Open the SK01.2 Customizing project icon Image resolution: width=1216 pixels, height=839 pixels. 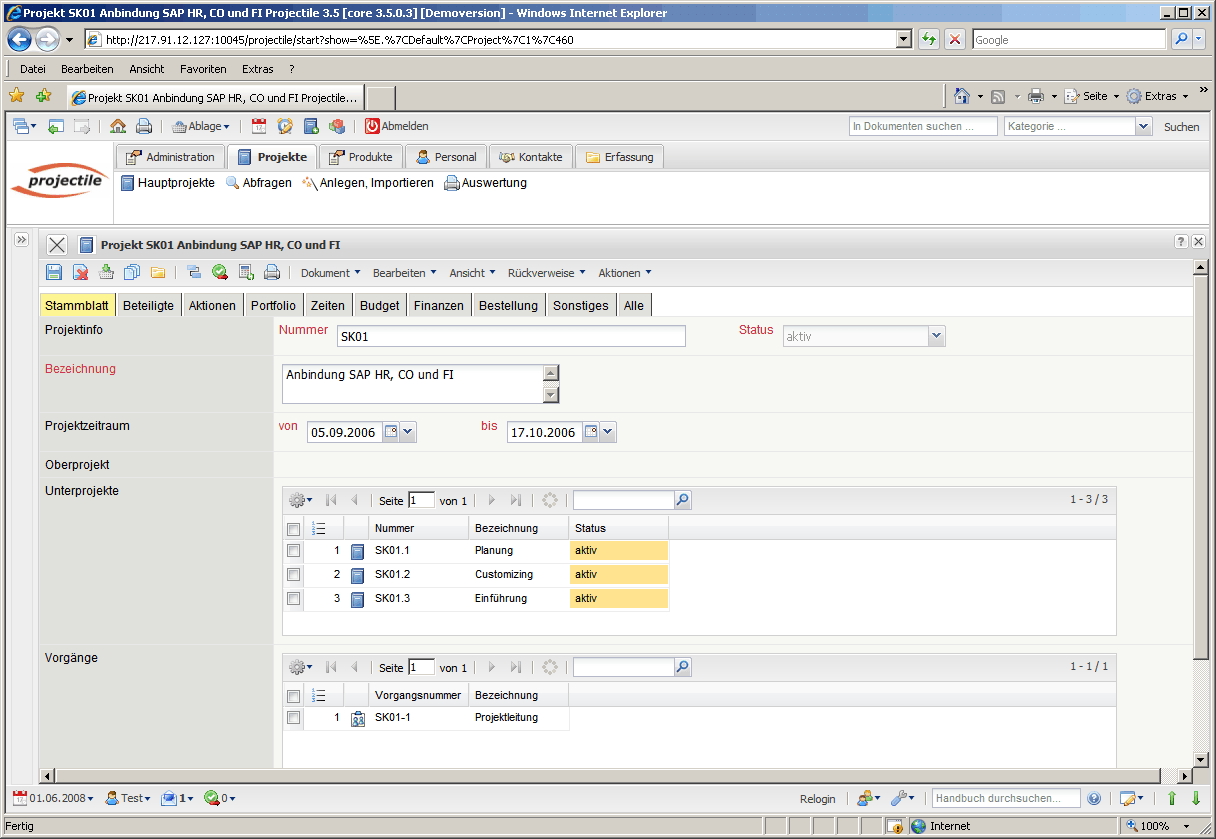pos(357,575)
